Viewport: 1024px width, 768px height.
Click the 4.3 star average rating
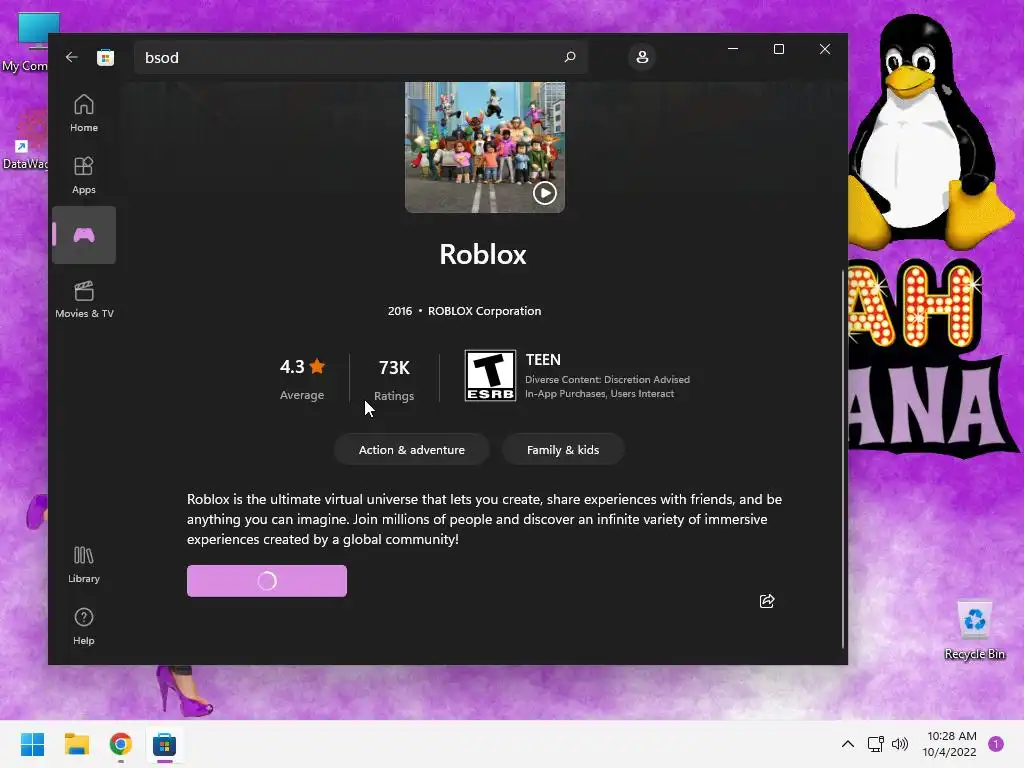pos(302,378)
